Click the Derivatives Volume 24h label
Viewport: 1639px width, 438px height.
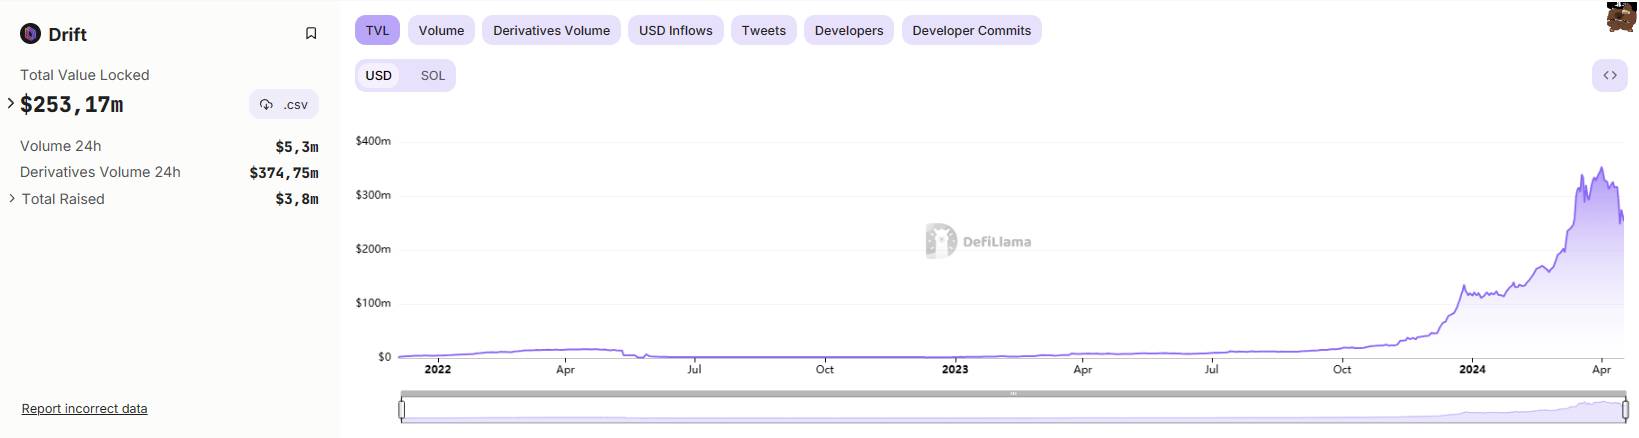100,172
